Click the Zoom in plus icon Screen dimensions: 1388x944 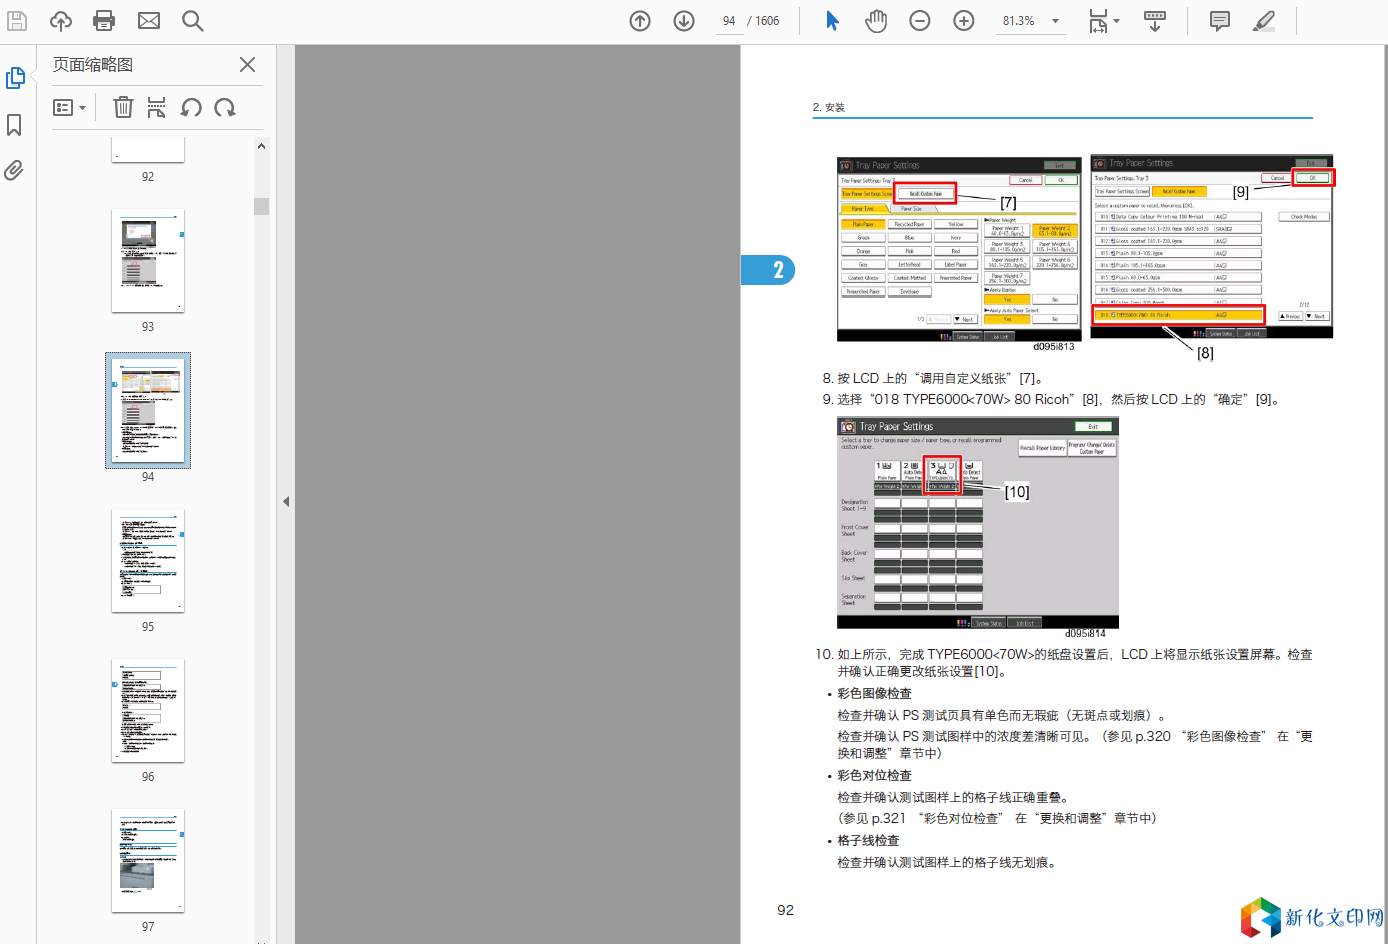(964, 21)
